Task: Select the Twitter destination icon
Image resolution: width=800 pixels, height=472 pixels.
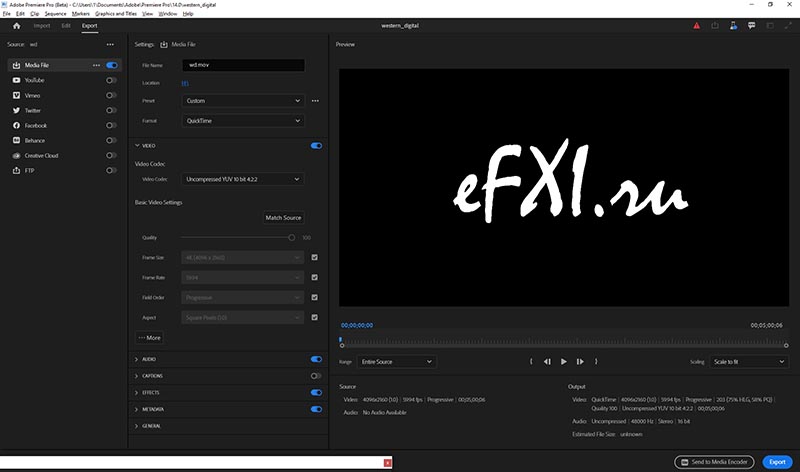Action: (x=16, y=110)
